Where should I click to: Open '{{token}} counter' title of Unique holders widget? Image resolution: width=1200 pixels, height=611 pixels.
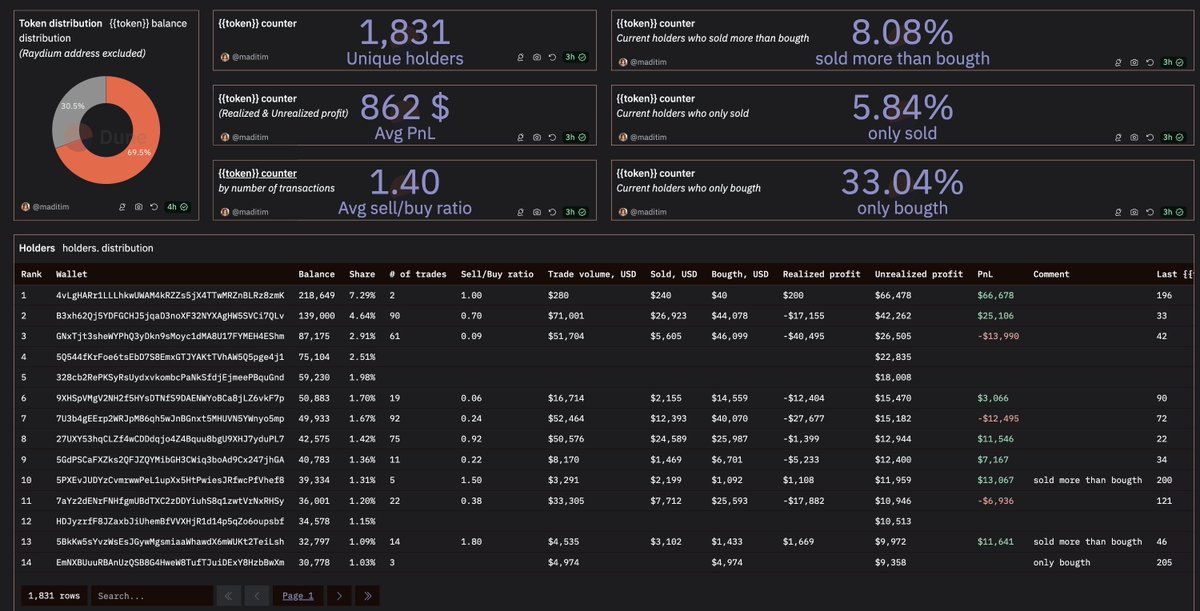(256, 23)
